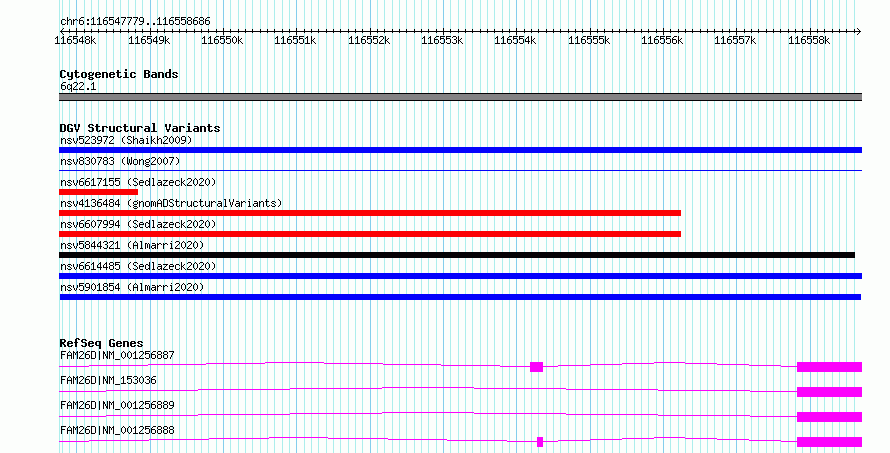This screenshot has width=890, height=453.
Task: Select the blue nsv6614485 variant bar
Action: (x=460, y=276)
